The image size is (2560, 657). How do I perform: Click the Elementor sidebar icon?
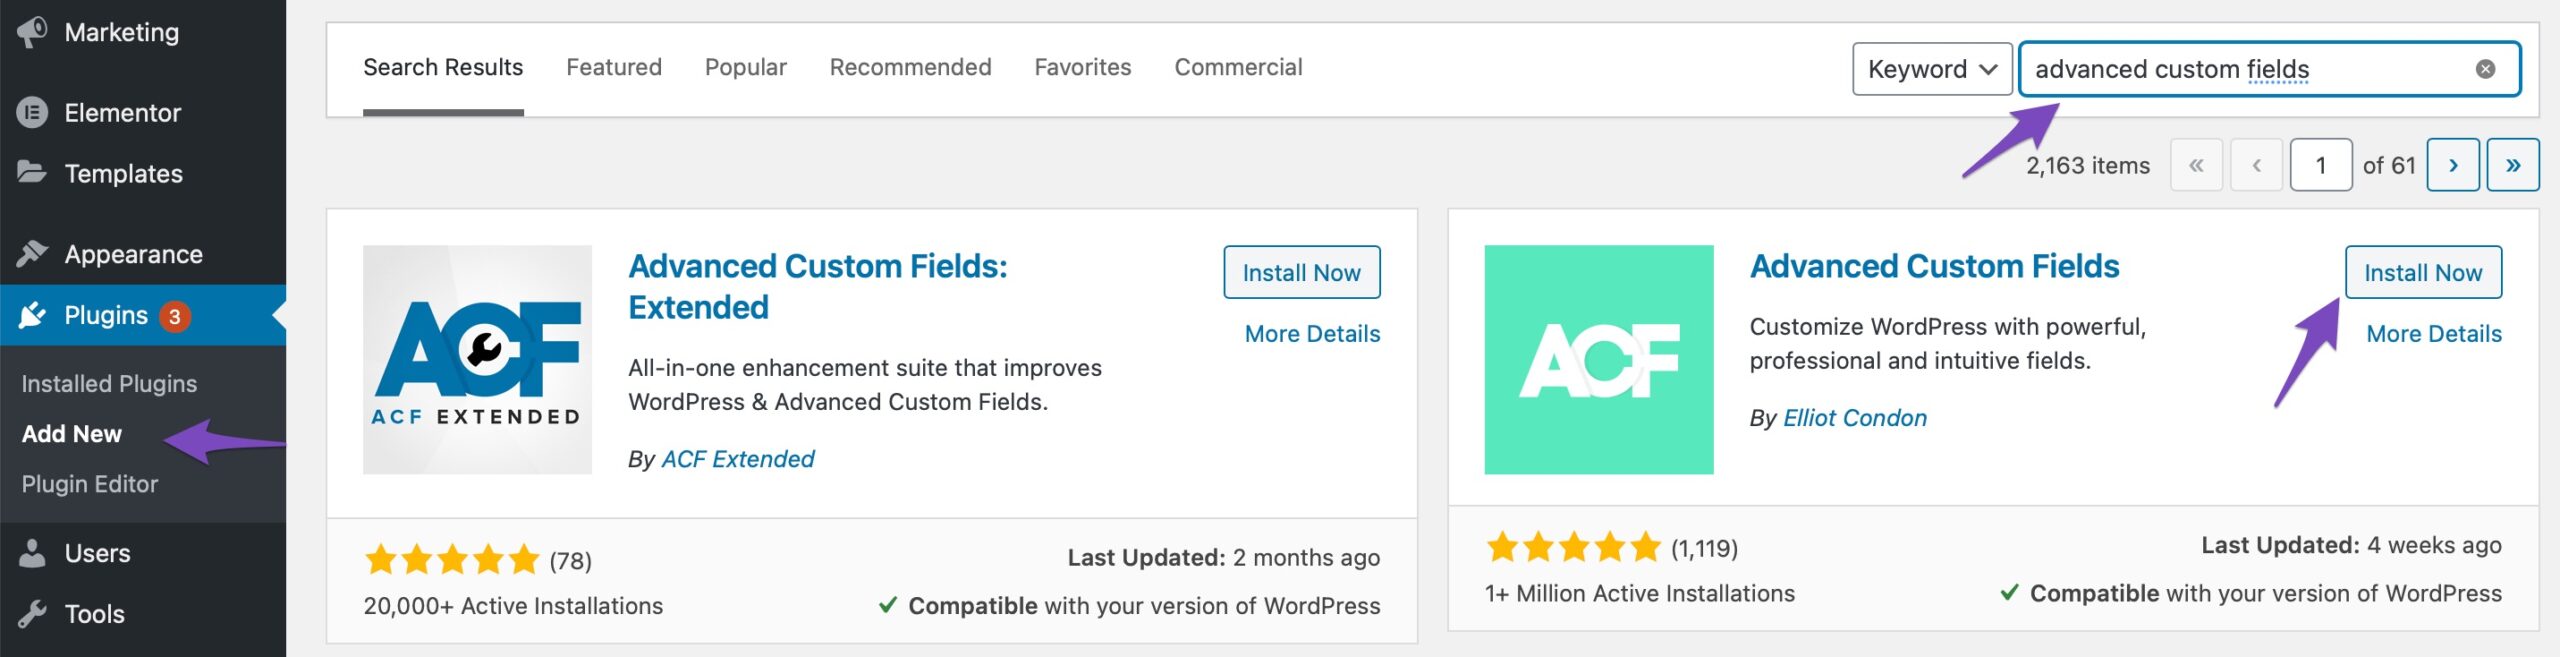(32, 113)
